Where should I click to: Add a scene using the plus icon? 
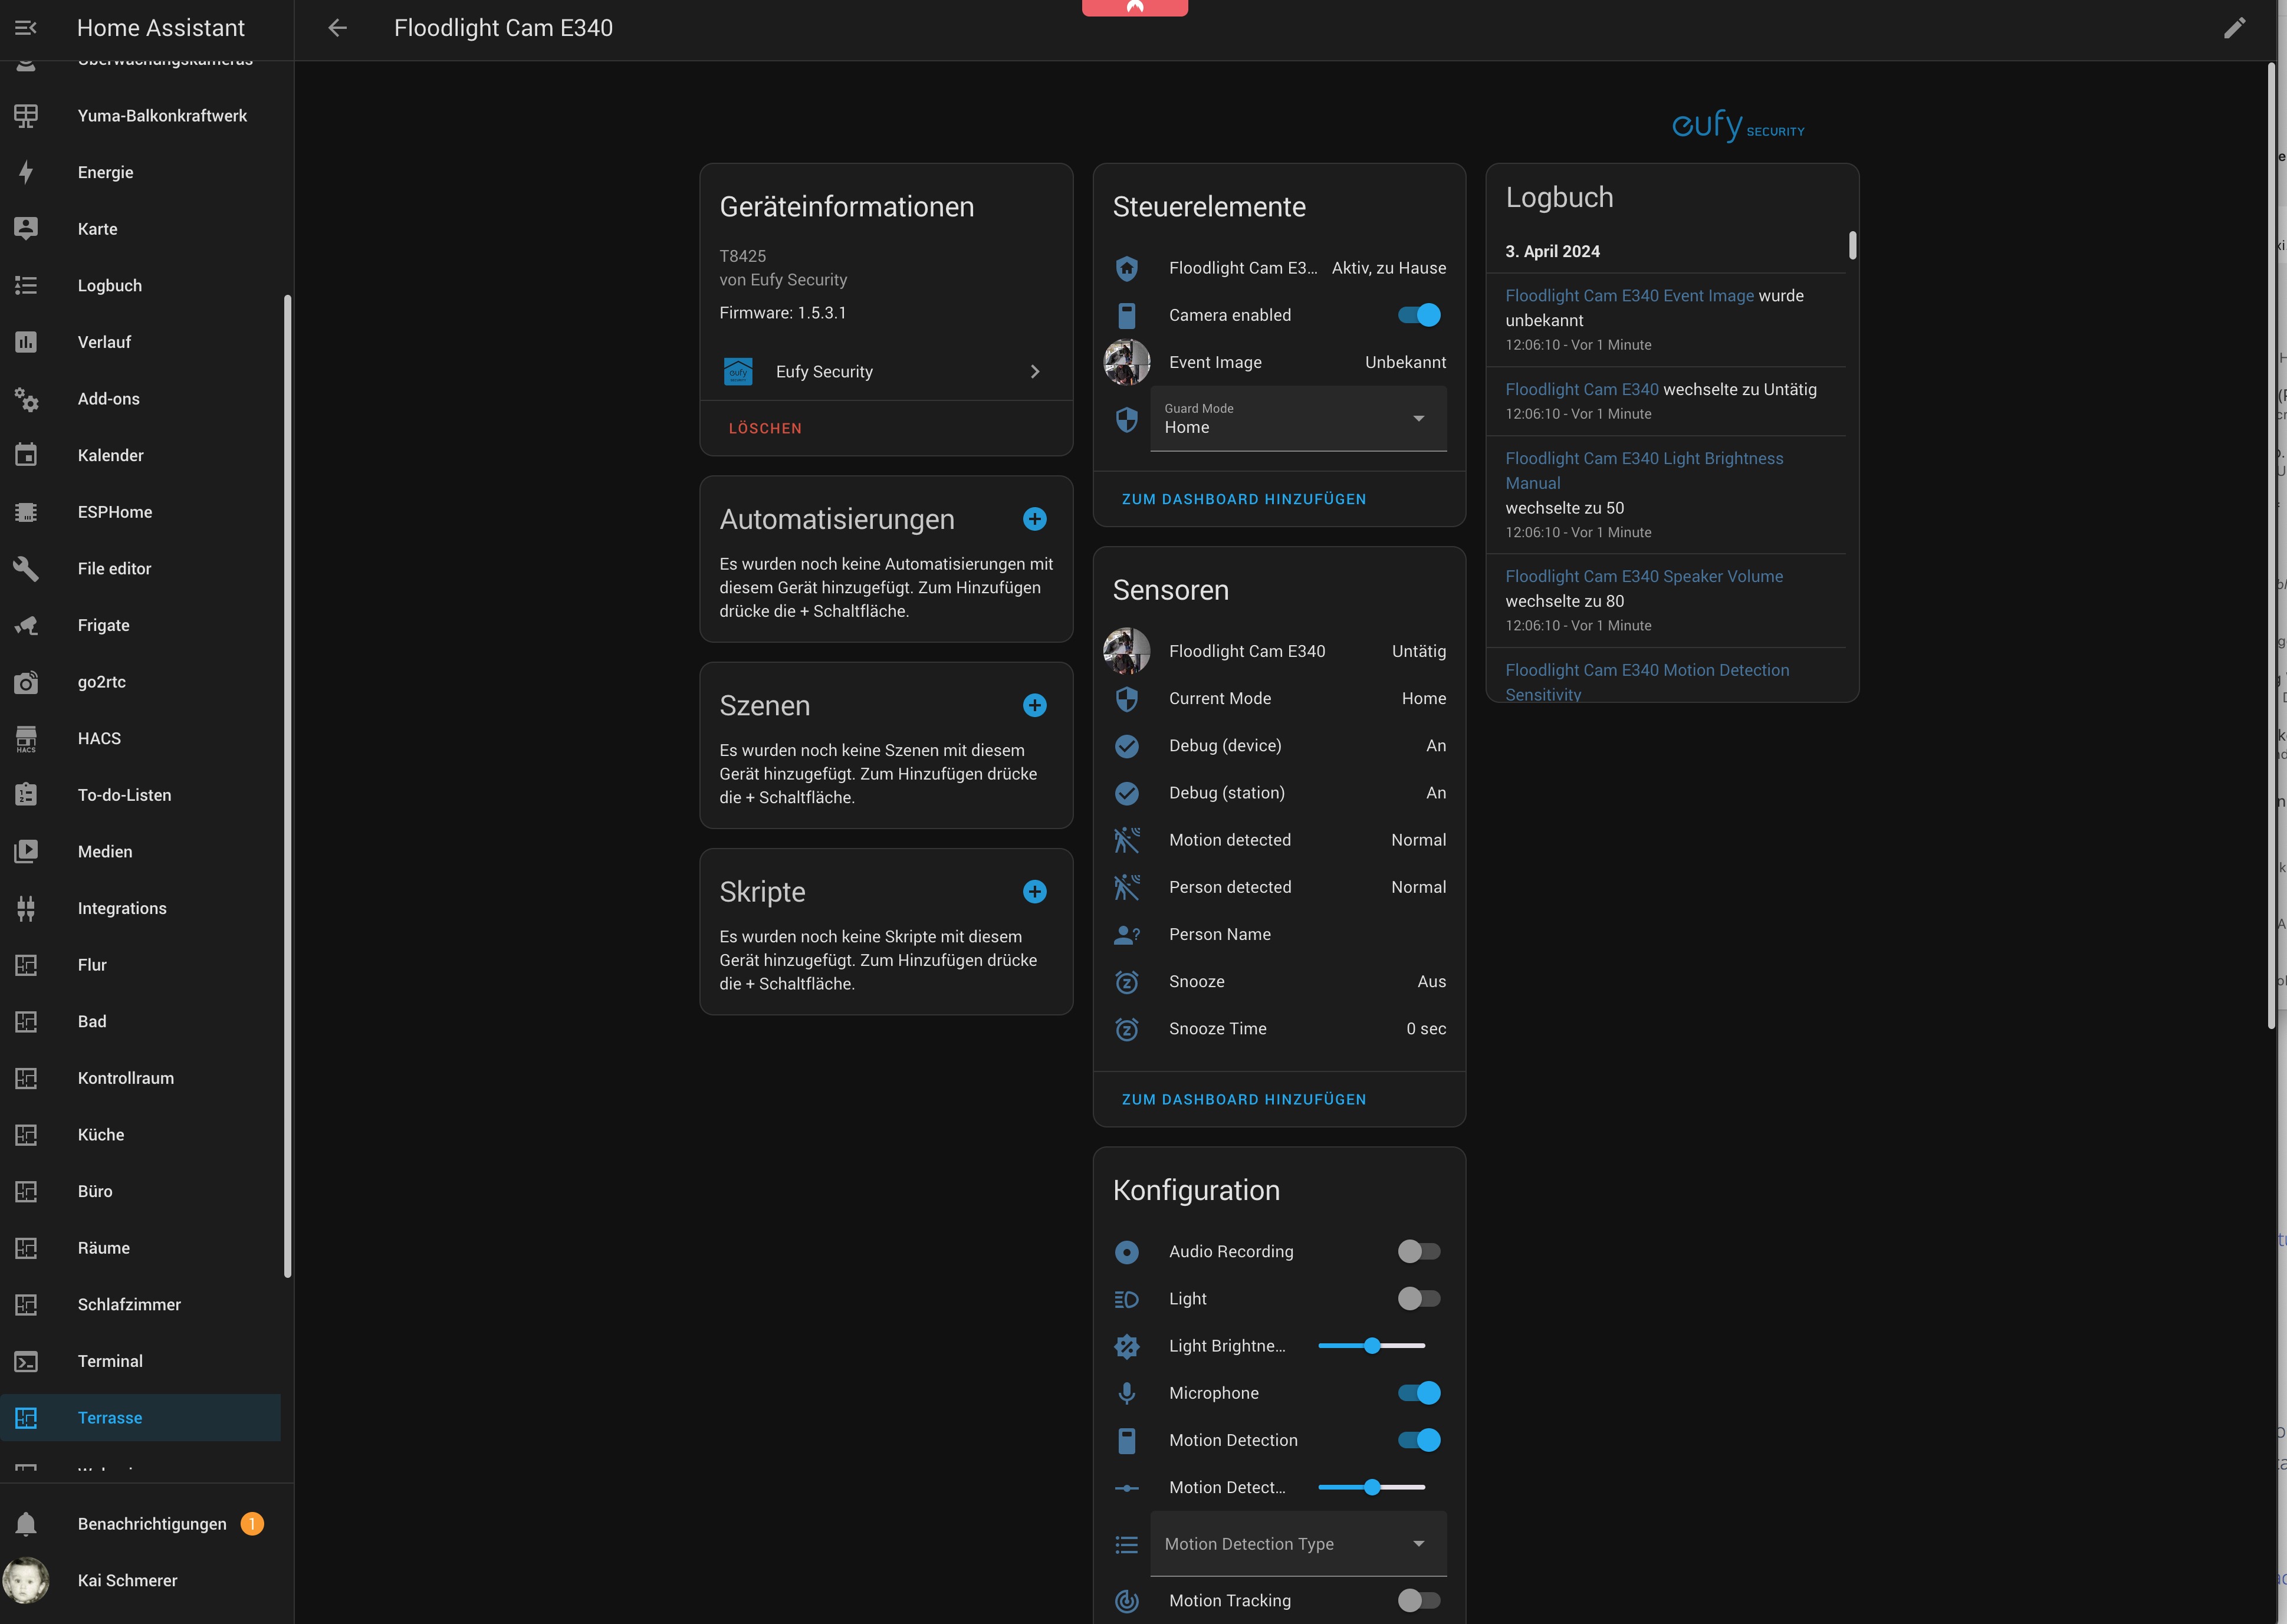(x=1034, y=706)
